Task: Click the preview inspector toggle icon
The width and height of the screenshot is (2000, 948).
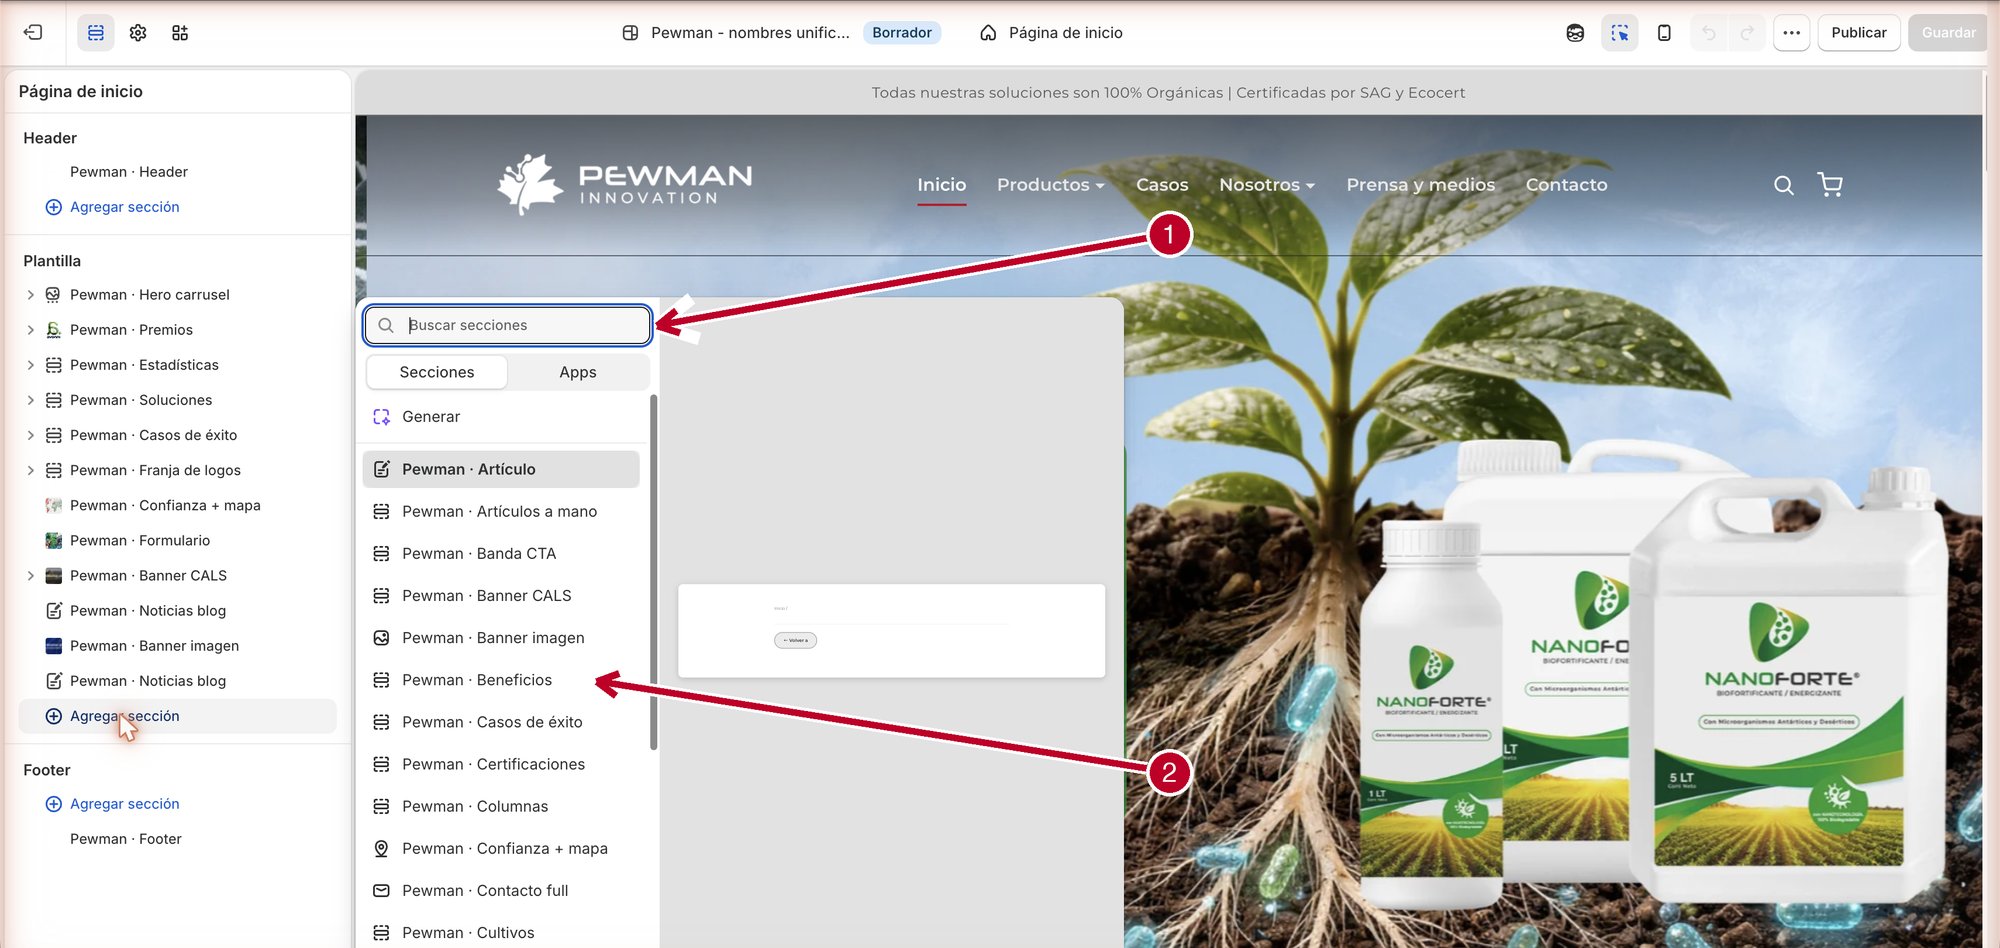Action: click(1620, 33)
